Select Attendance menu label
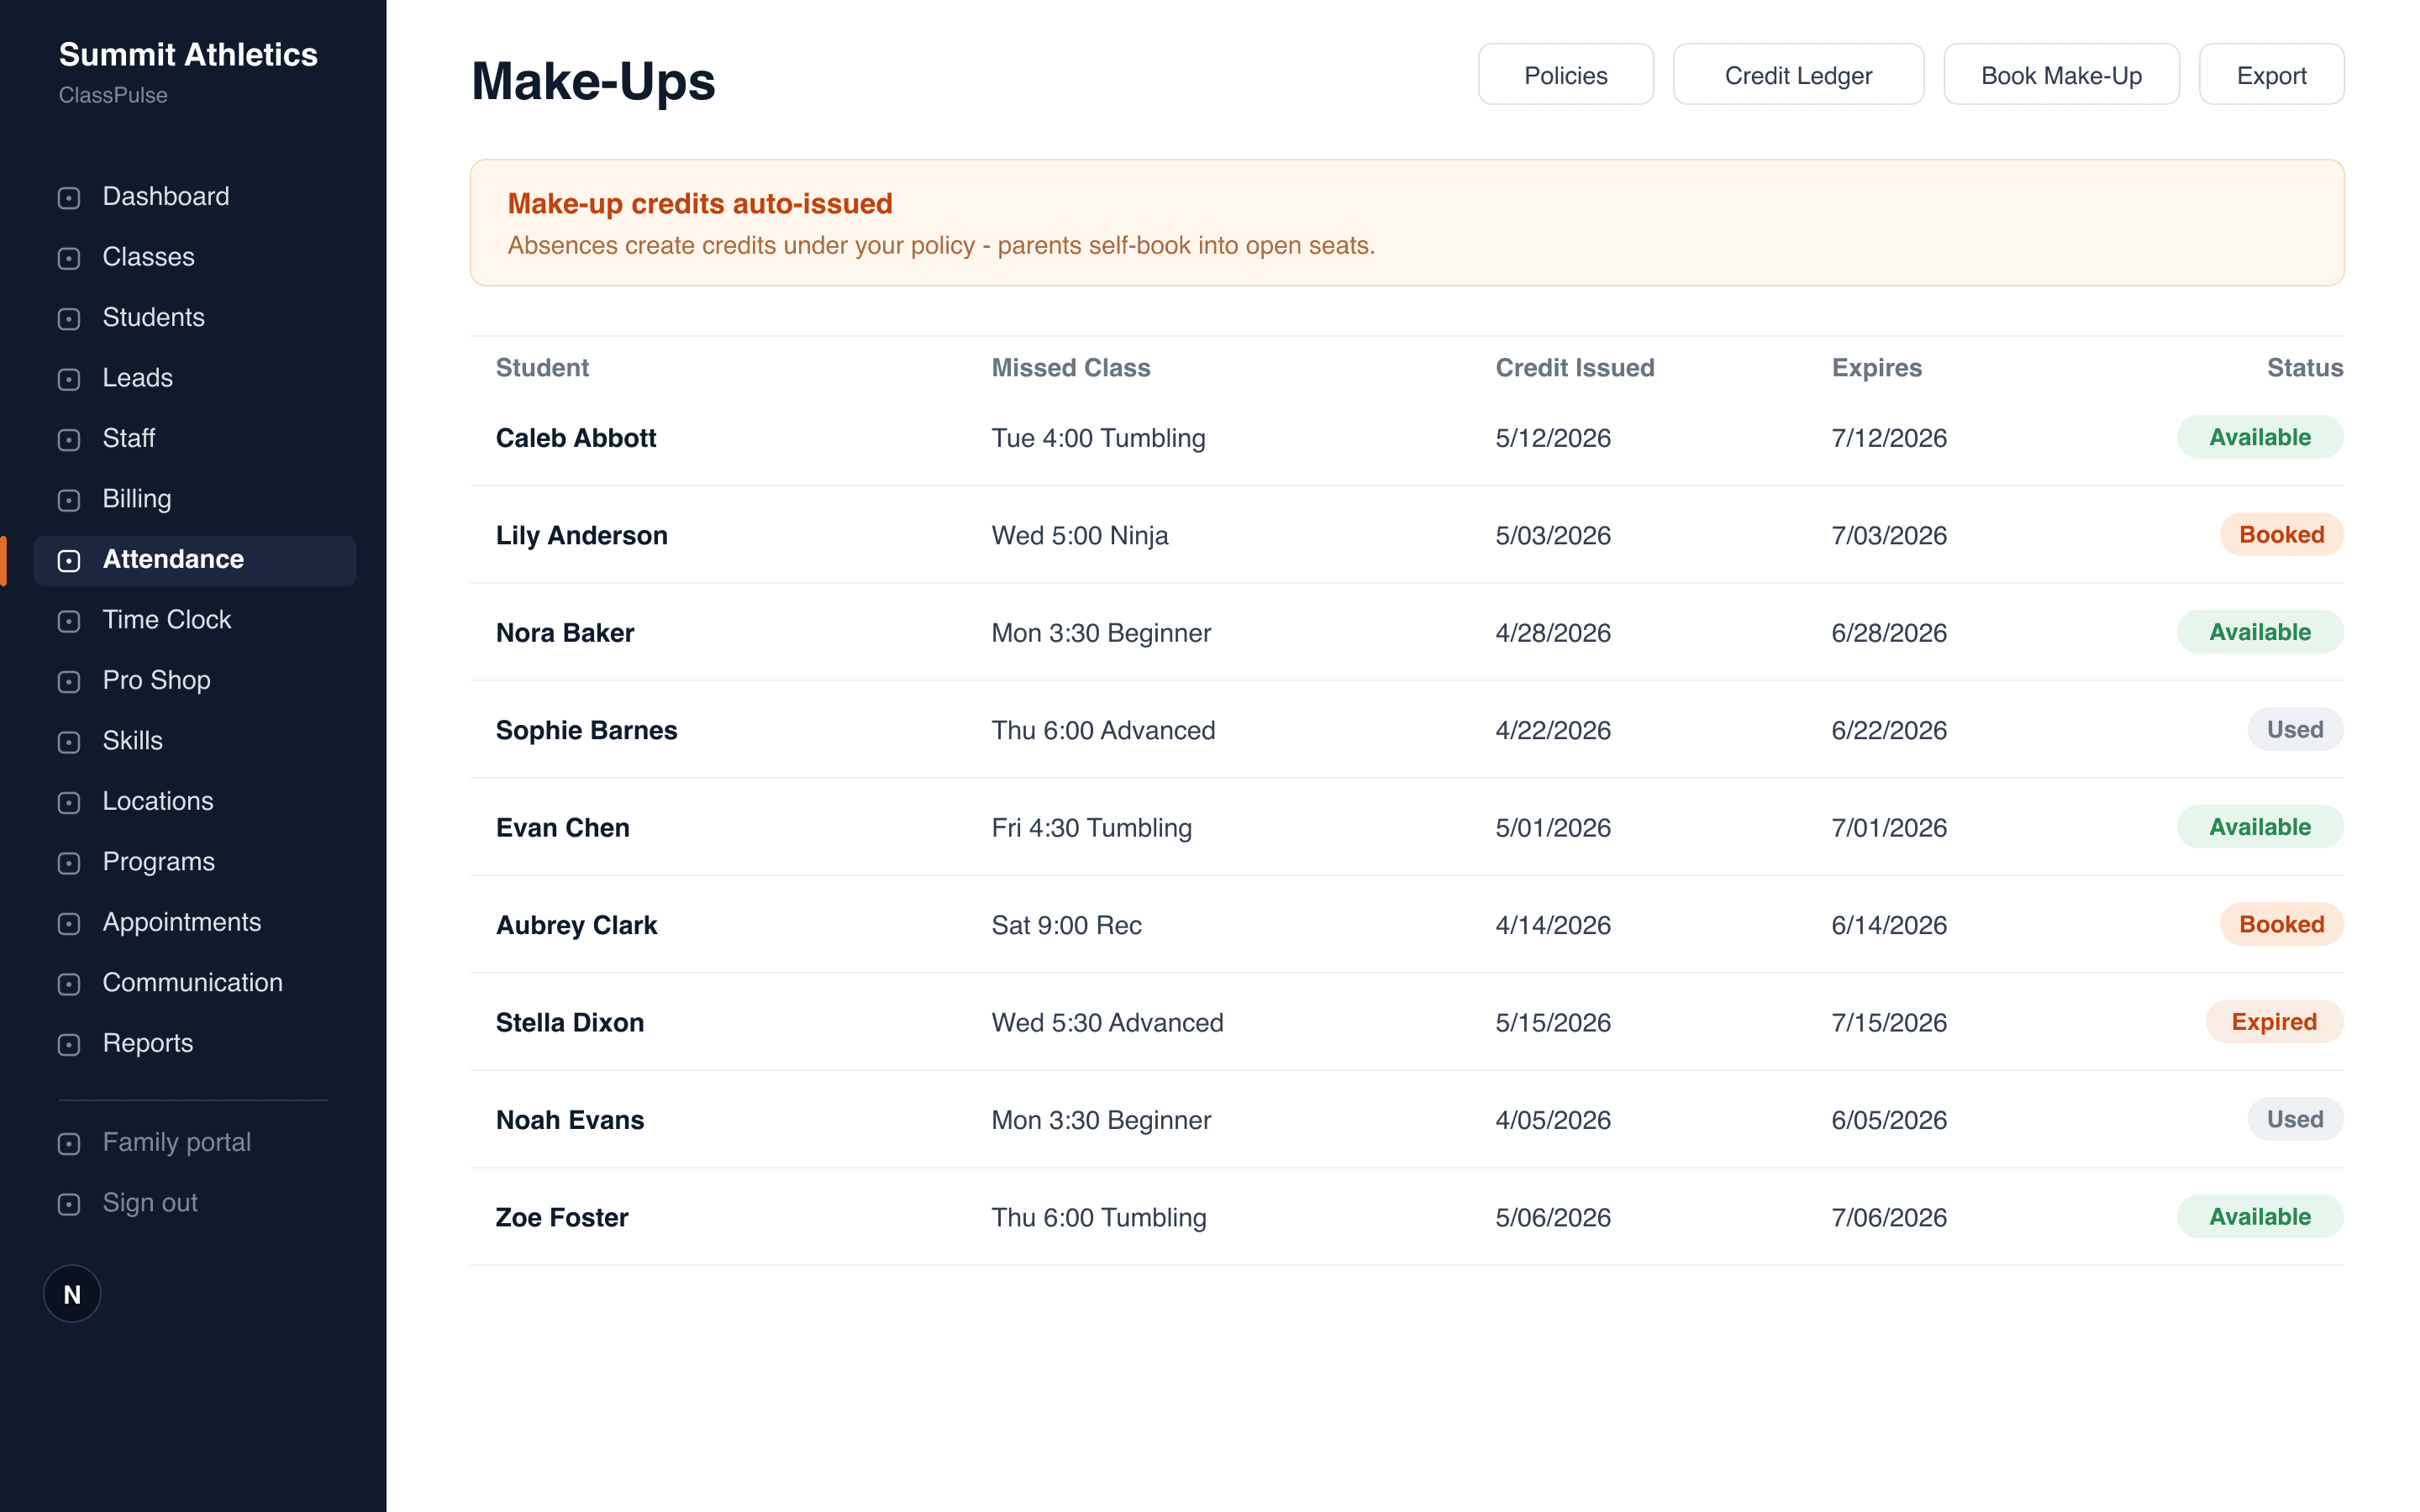 click(173, 559)
